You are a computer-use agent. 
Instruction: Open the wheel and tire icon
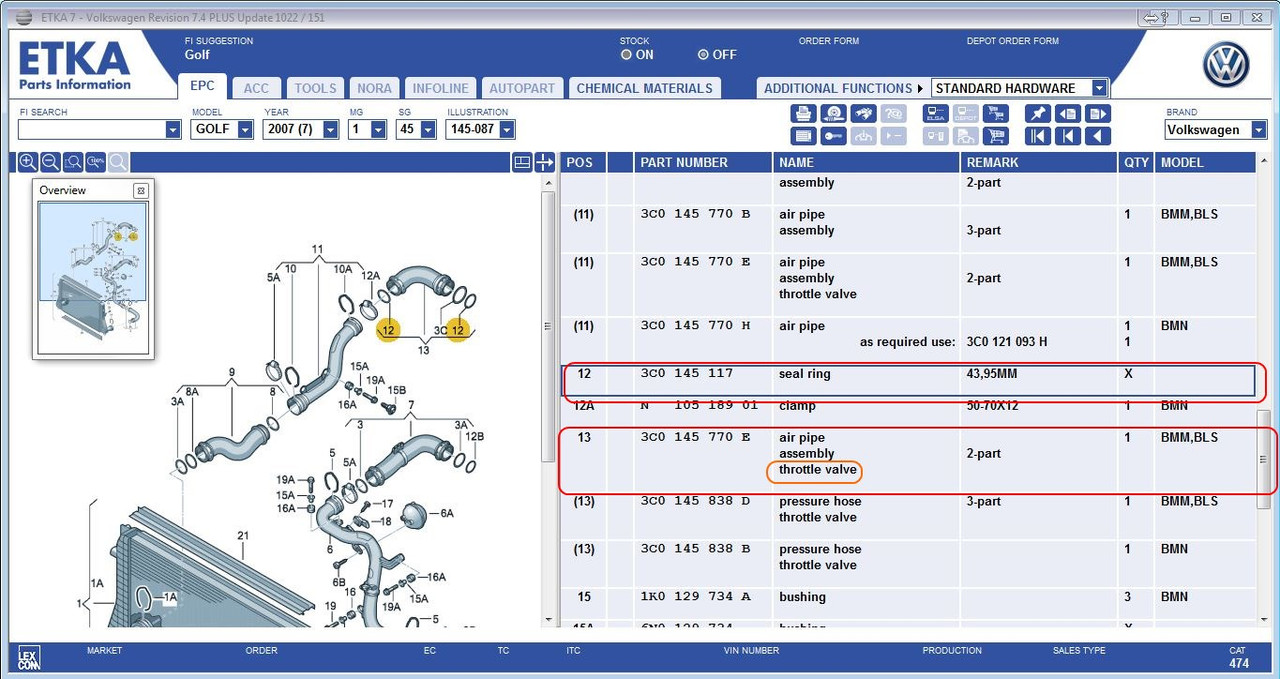(834, 114)
